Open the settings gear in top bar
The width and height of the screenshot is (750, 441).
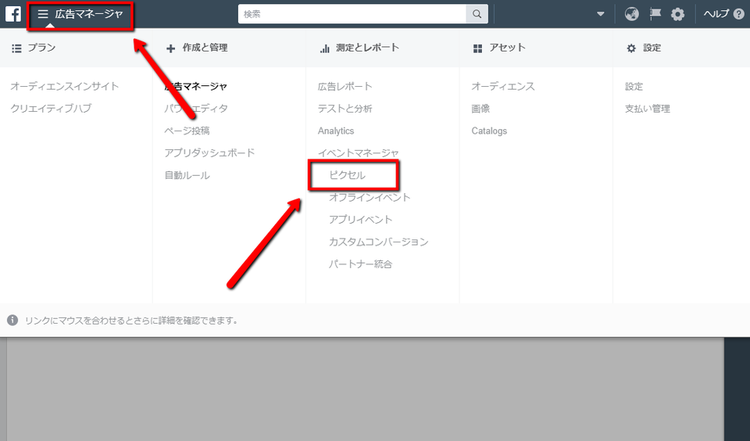click(x=677, y=14)
